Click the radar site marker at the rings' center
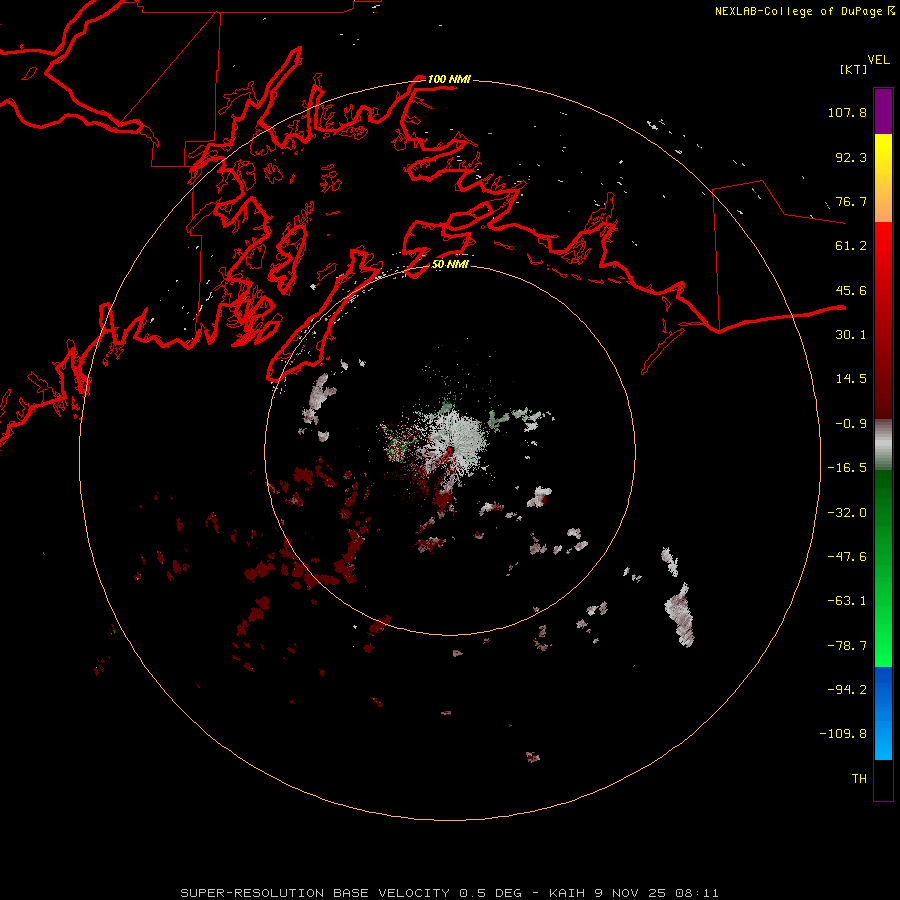The height and width of the screenshot is (900, 900). (448, 454)
